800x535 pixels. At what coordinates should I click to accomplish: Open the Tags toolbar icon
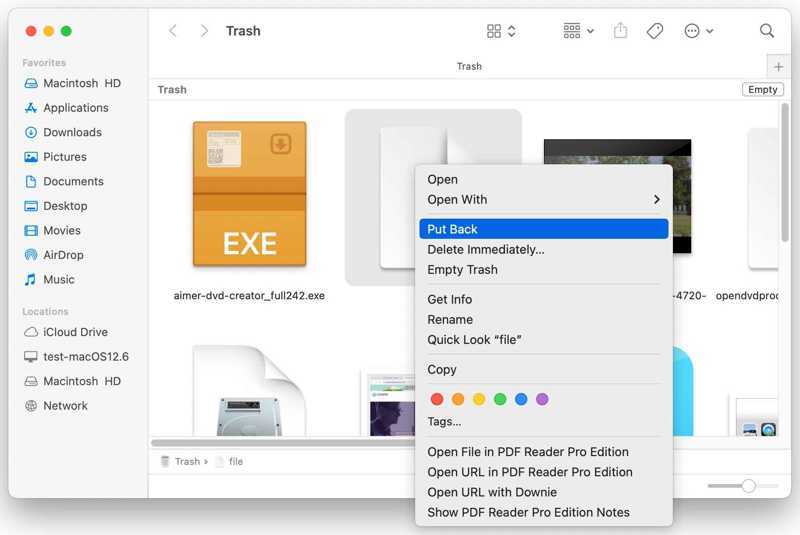[655, 31]
